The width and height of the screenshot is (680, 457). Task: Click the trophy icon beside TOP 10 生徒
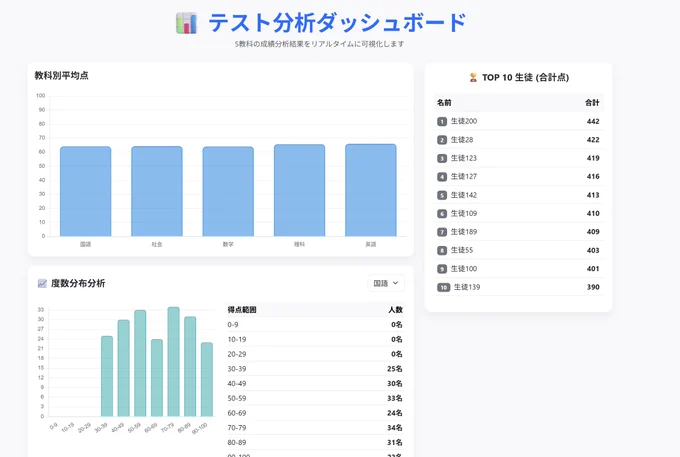point(473,78)
